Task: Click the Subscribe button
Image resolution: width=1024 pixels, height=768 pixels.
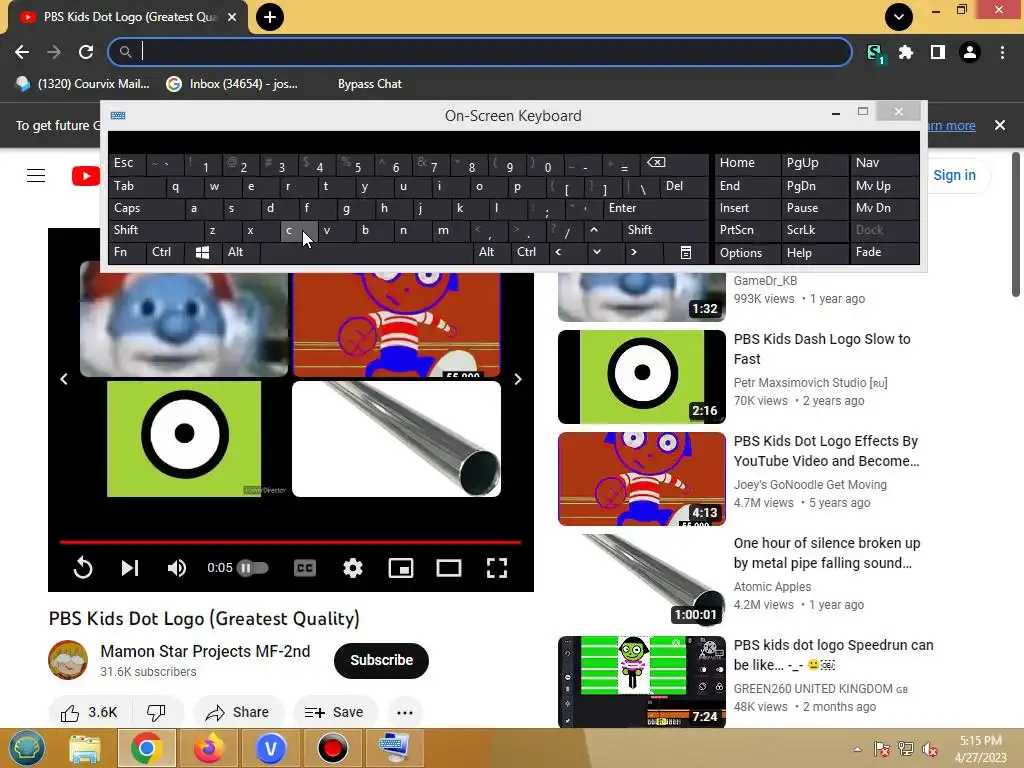Action: pos(381,660)
